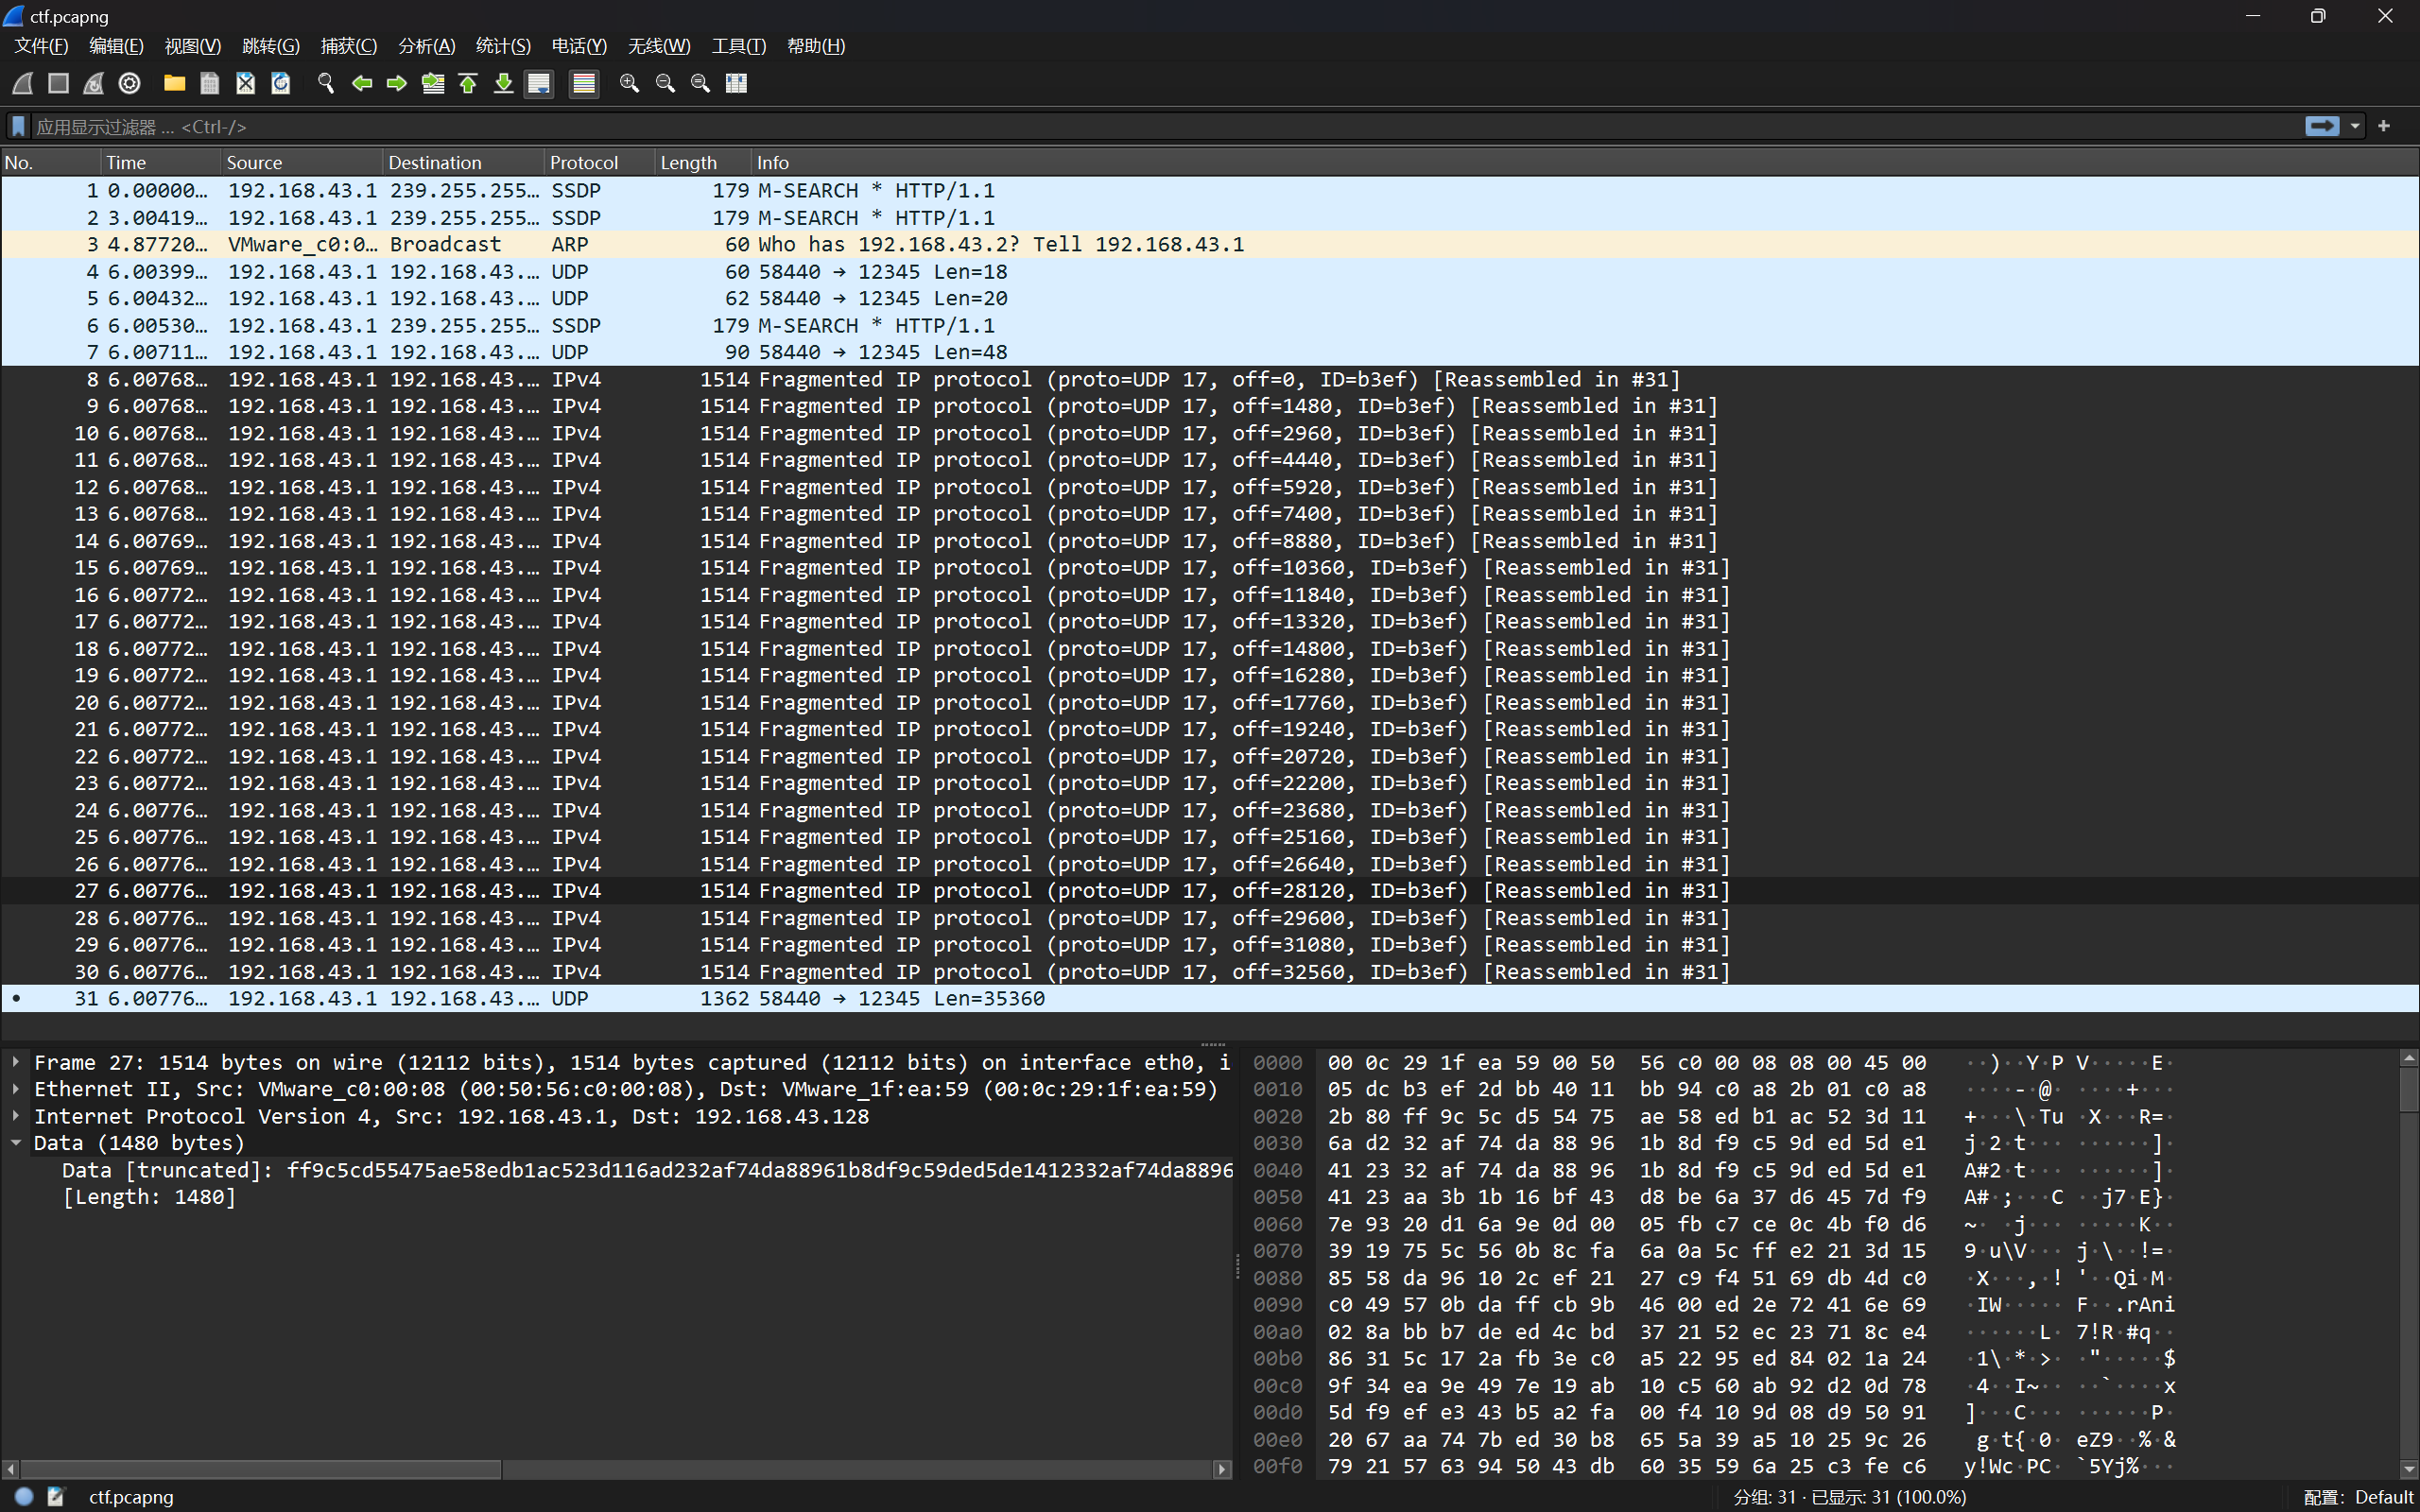Image resolution: width=2420 pixels, height=1512 pixels.
Task: Toggle auto-scroll during live capture
Action: 539,84
